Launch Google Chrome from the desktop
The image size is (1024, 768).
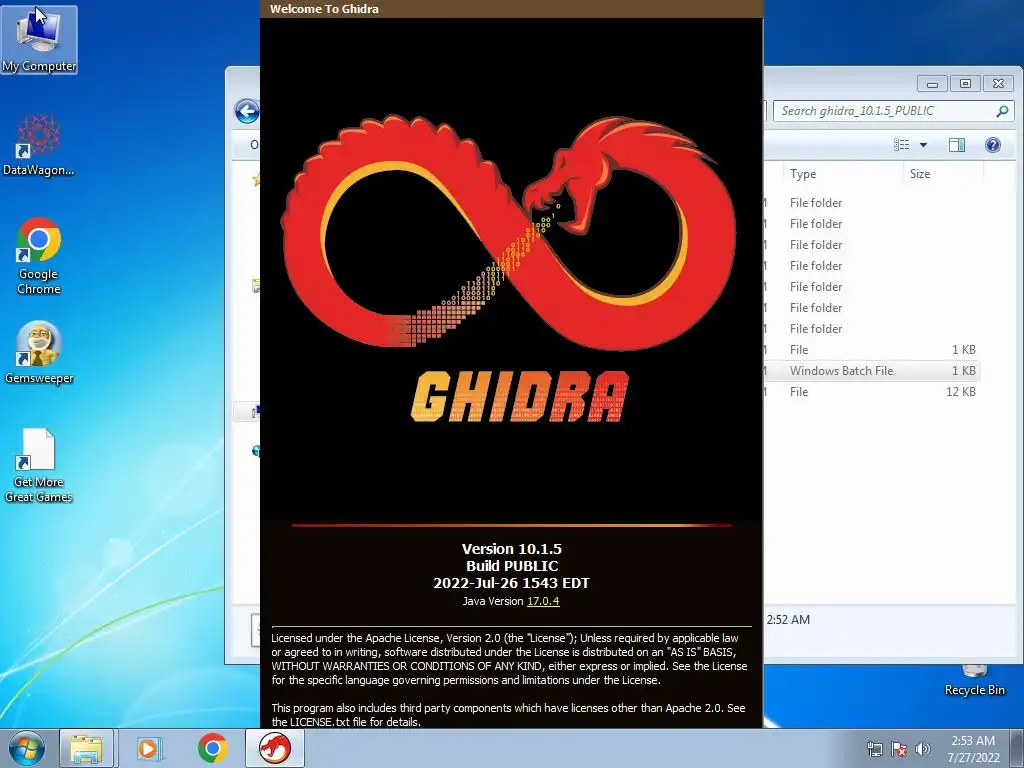click(x=39, y=256)
